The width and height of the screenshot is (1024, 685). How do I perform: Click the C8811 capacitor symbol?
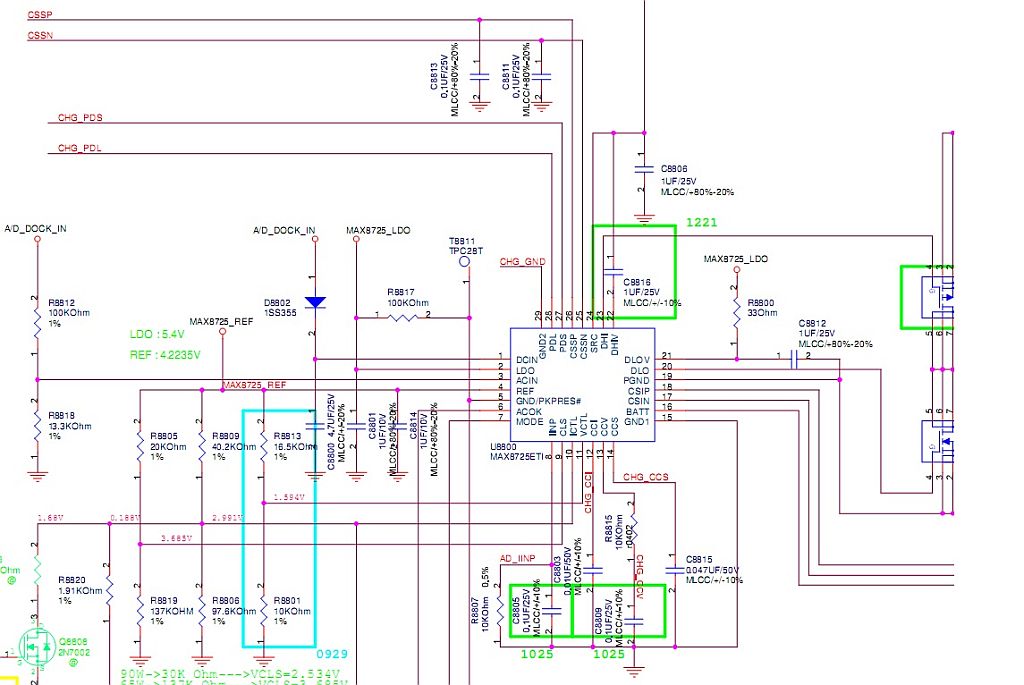(x=541, y=76)
